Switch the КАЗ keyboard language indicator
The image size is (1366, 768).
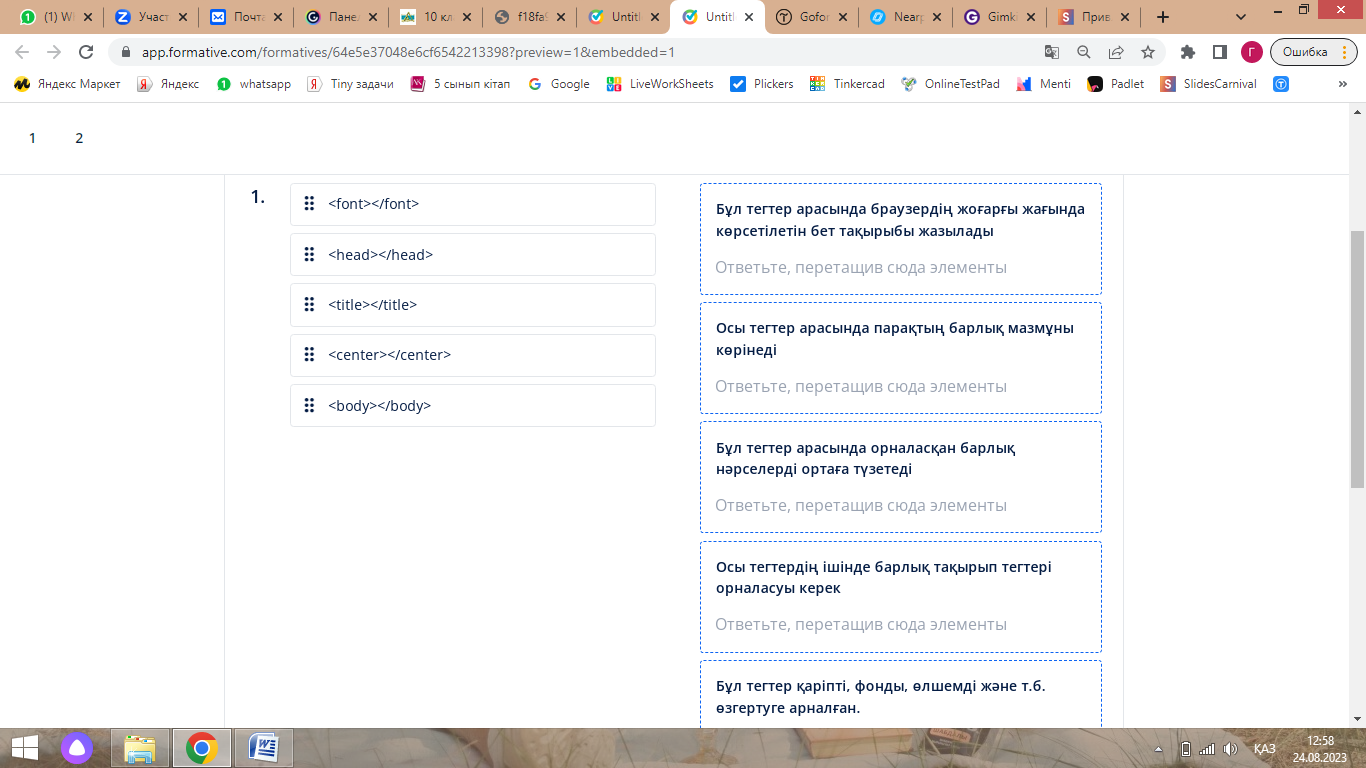[x=1265, y=749]
